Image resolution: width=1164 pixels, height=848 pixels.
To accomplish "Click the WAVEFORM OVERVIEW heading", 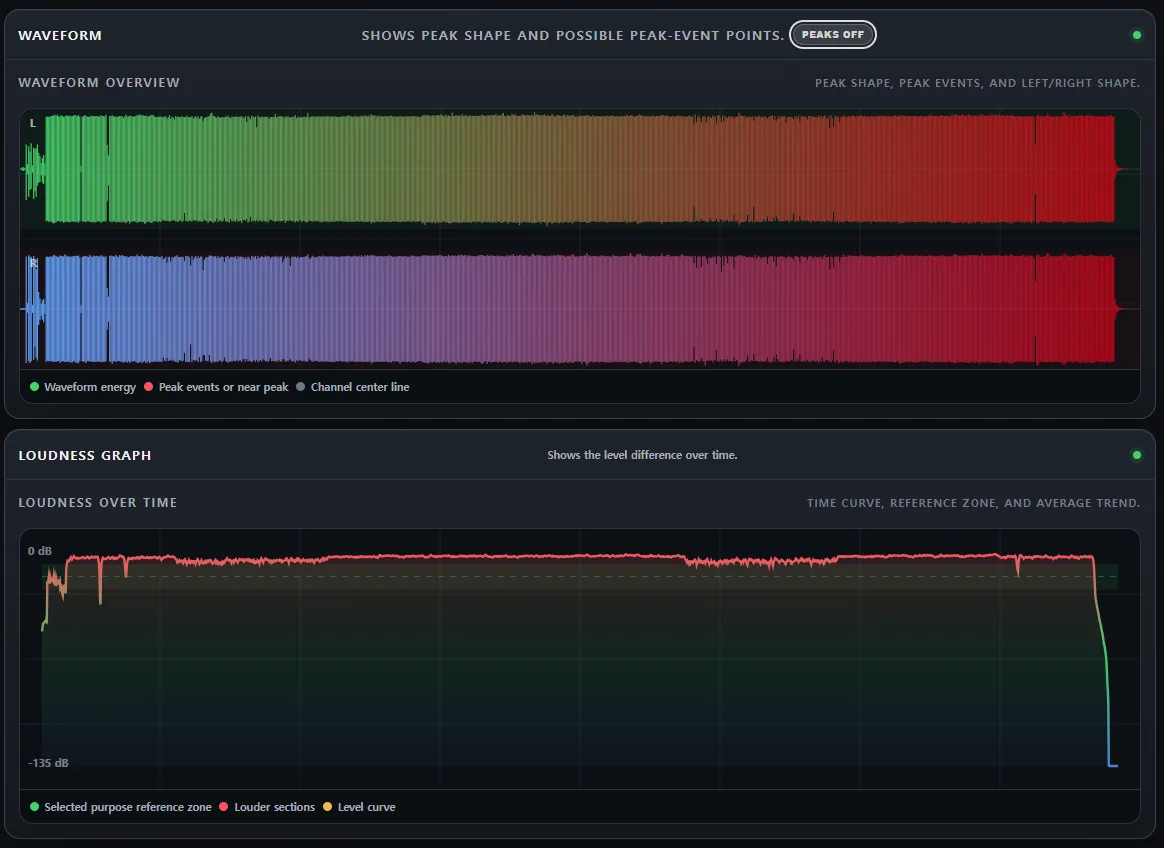I will [99, 82].
